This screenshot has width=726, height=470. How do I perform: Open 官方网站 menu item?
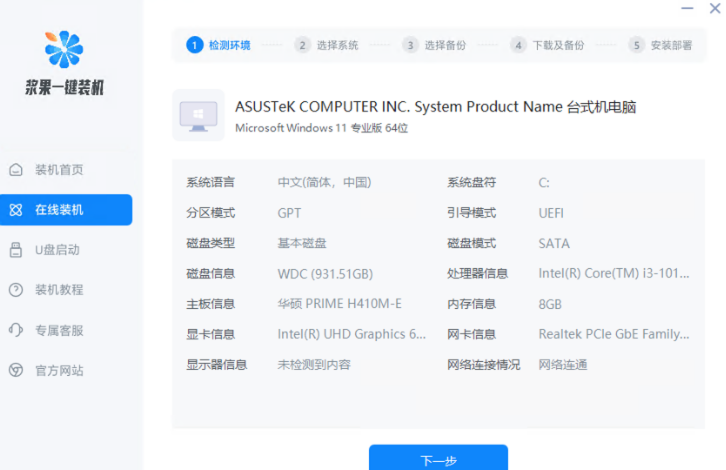coord(66,370)
